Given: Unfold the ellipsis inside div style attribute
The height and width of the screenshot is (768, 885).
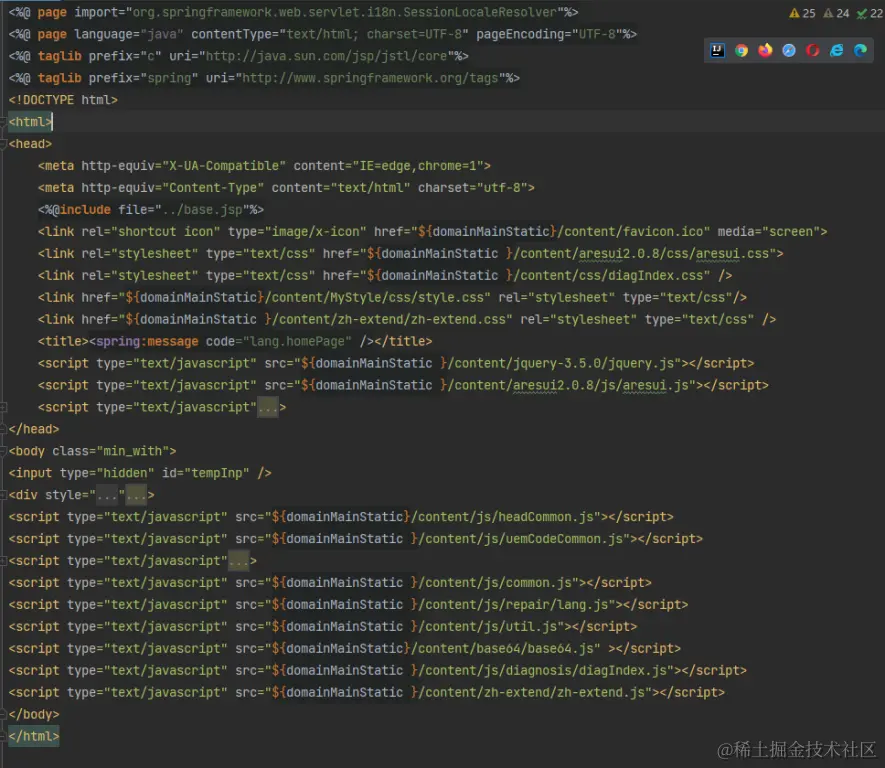Looking at the screenshot, I should pos(107,495).
